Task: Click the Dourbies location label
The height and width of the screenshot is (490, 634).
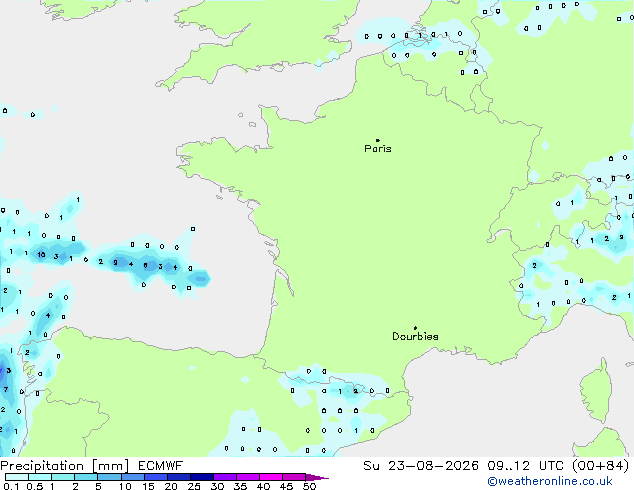Action: coord(415,336)
